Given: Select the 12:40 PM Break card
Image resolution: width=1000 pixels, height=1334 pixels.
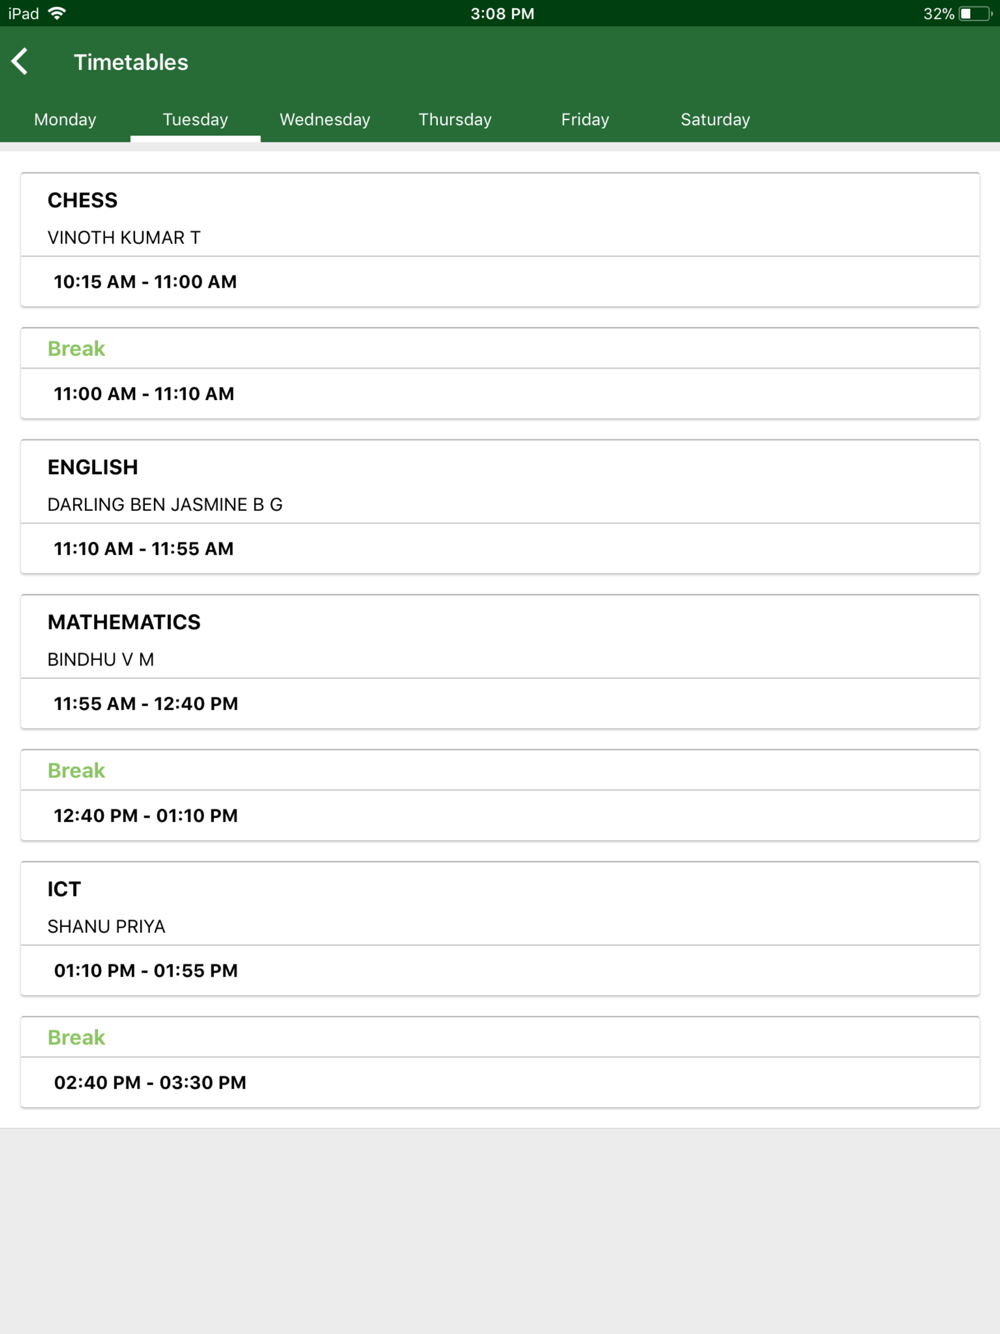Looking at the screenshot, I should pyautogui.click(x=500, y=795).
